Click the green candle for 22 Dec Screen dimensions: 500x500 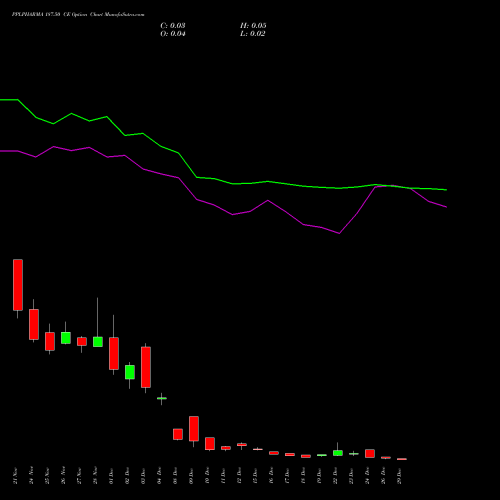coord(338,453)
